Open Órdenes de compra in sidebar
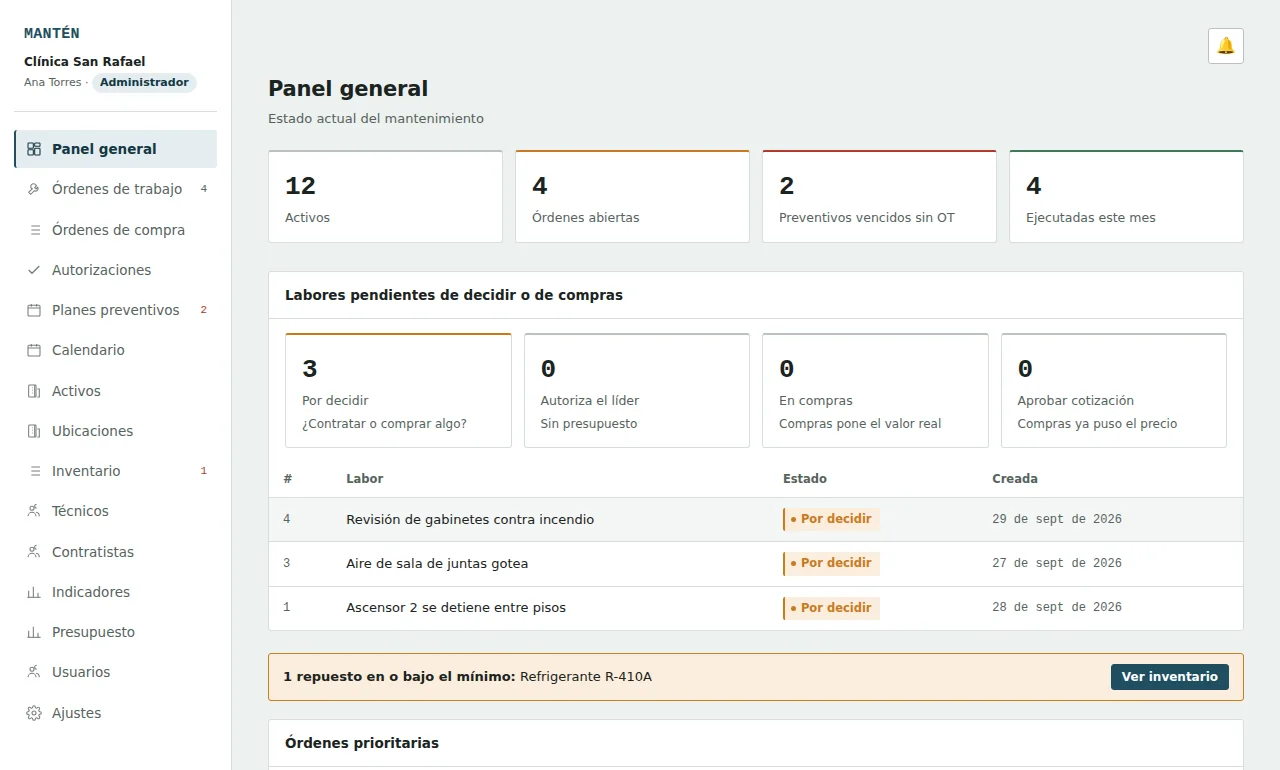 [116, 230]
